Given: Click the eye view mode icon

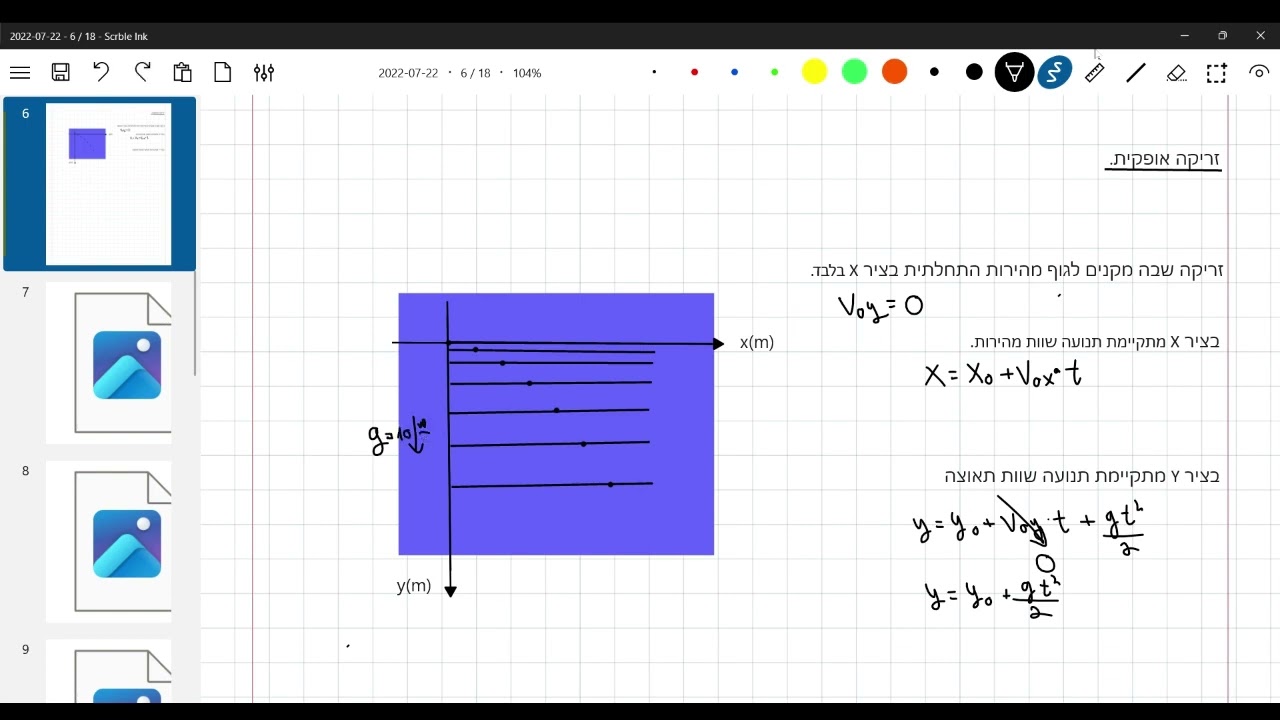Looking at the screenshot, I should pos(1259,72).
